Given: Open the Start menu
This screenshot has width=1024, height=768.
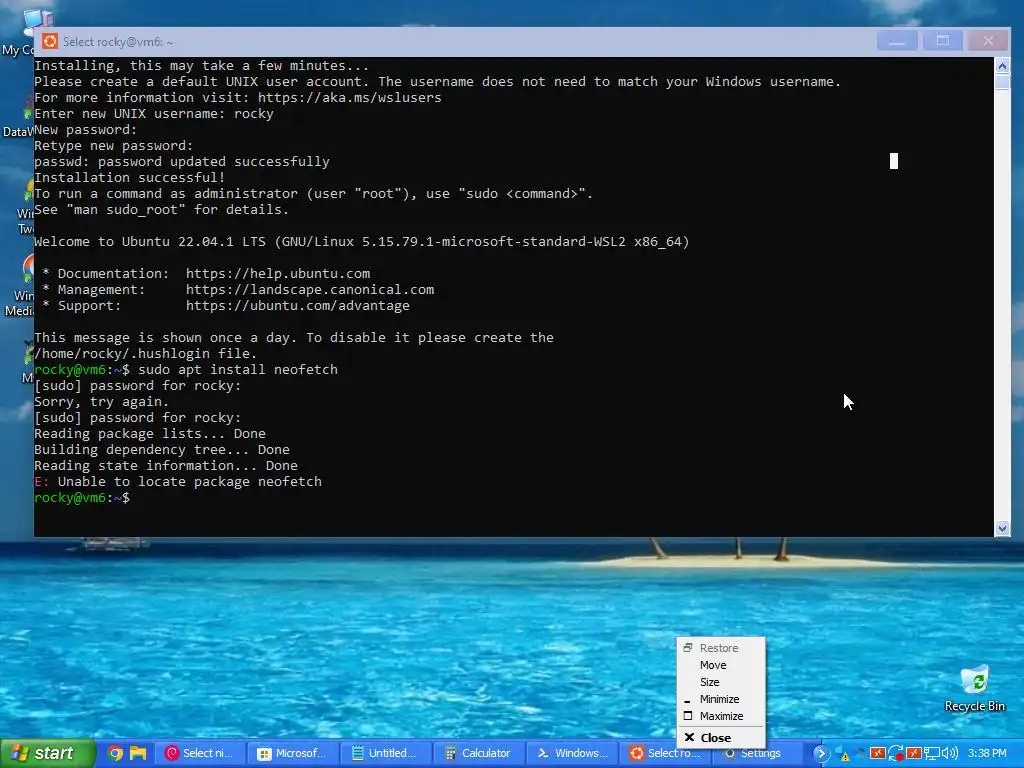Looking at the screenshot, I should click(47, 754).
